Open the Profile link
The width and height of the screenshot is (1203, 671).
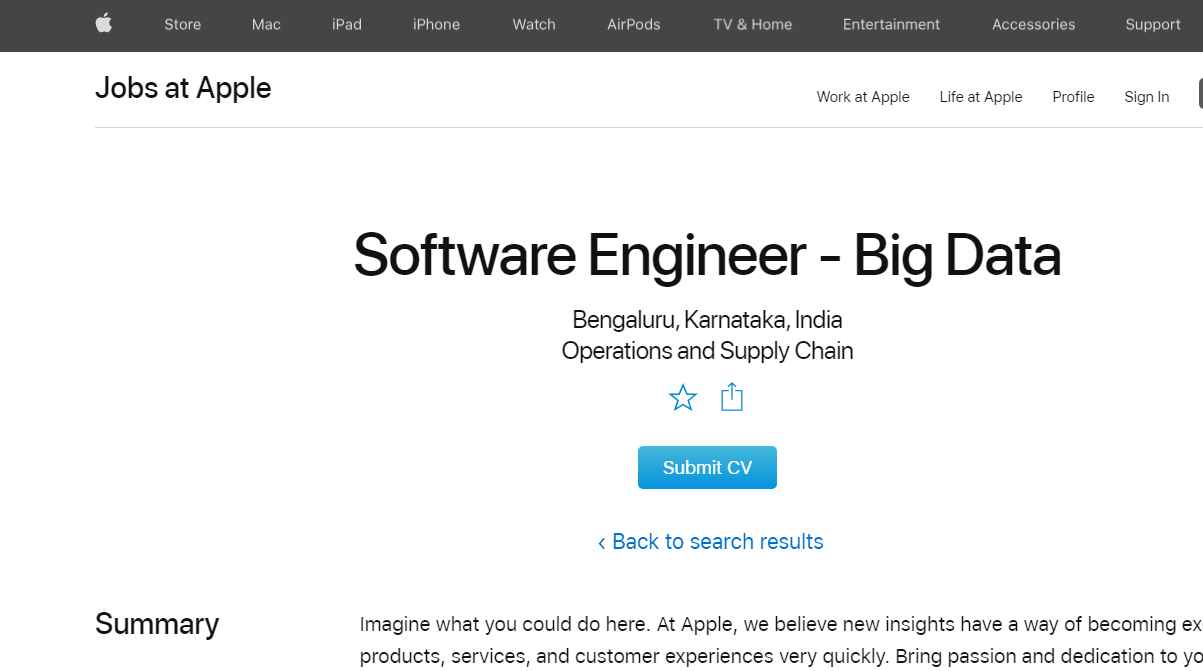[1073, 97]
